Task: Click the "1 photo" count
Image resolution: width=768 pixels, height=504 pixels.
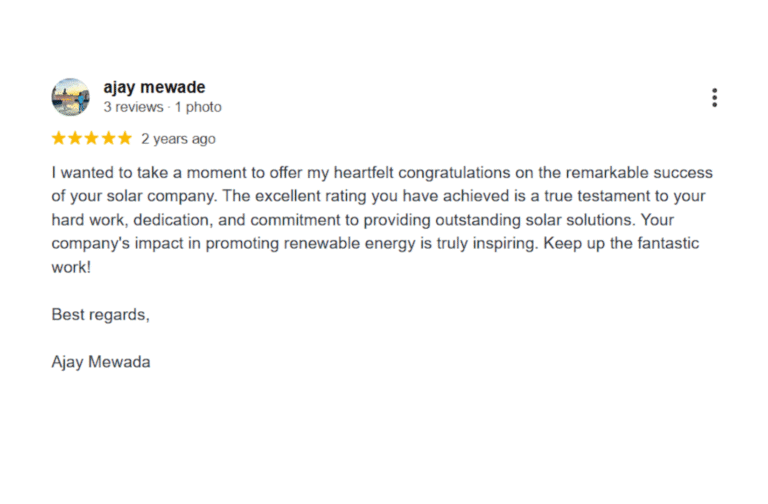Action: click(x=198, y=107)
